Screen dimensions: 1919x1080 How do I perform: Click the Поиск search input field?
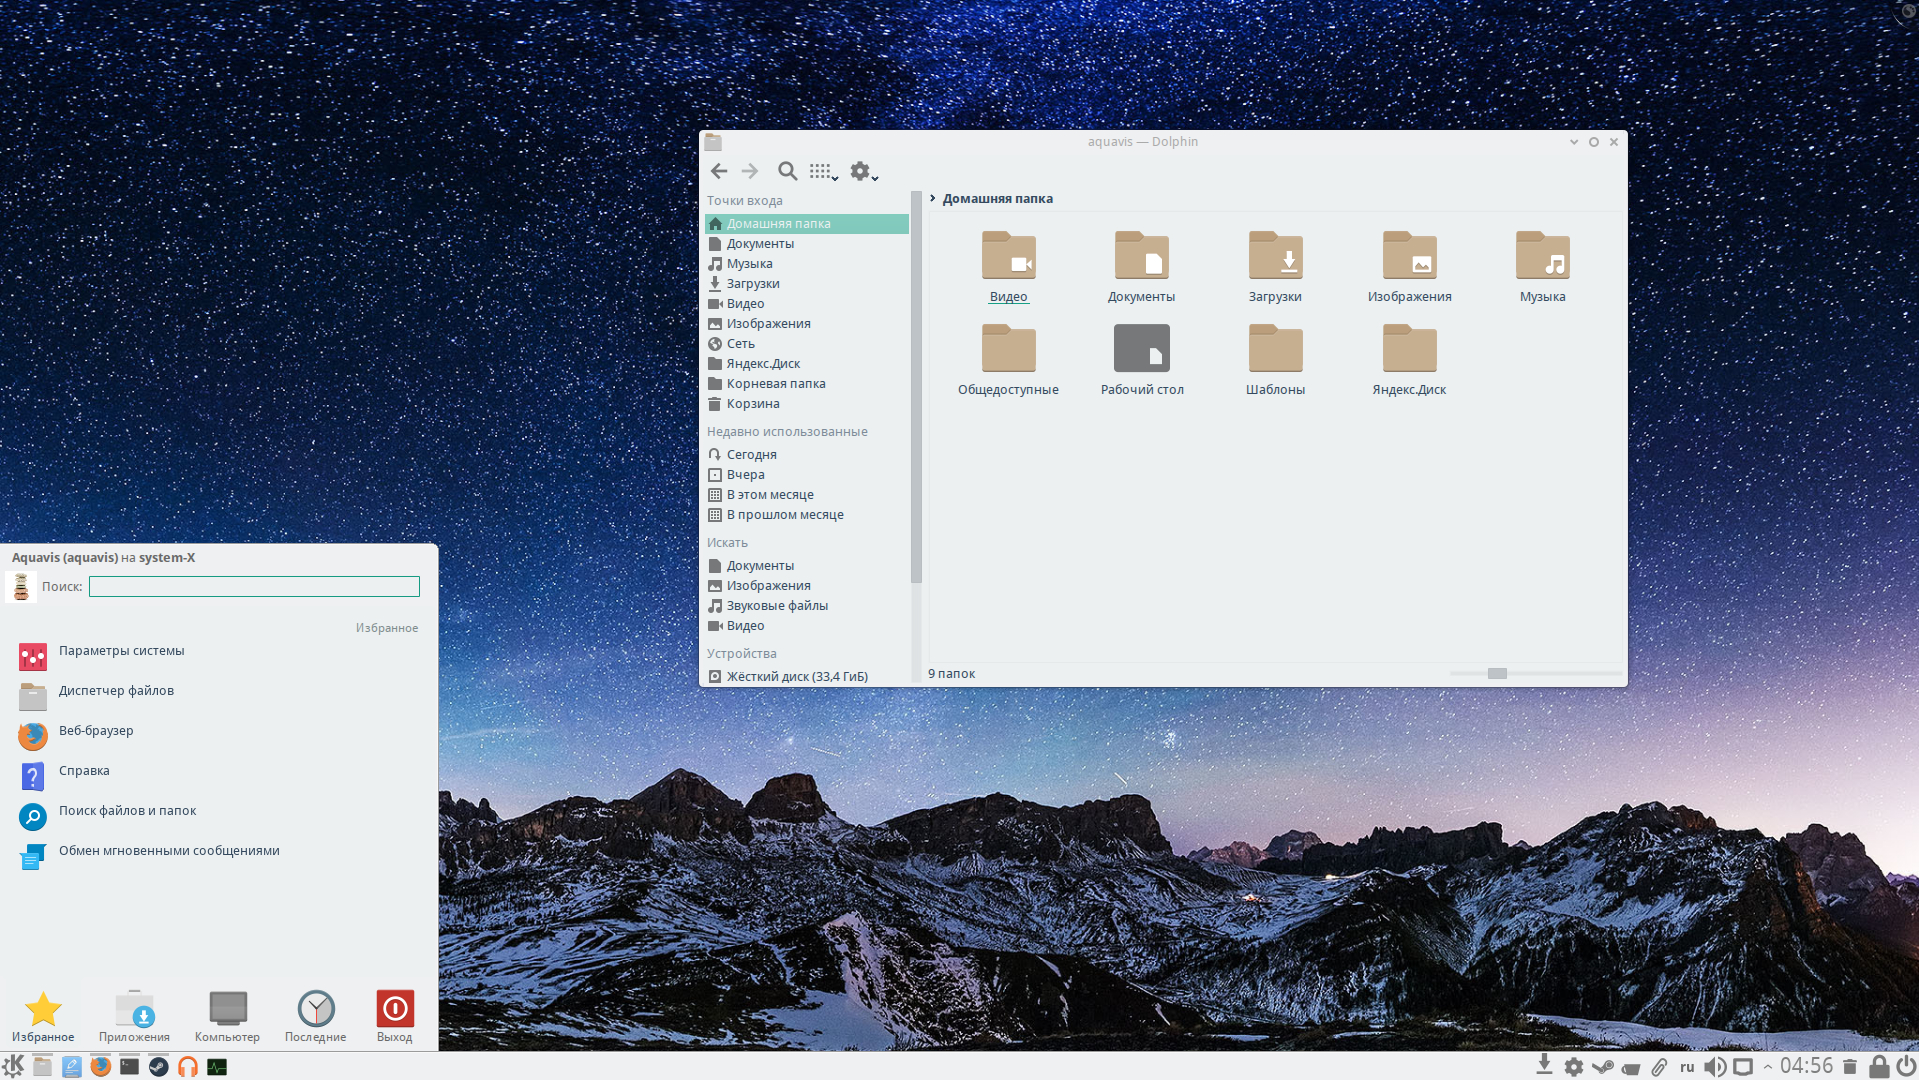pos(254,587)
